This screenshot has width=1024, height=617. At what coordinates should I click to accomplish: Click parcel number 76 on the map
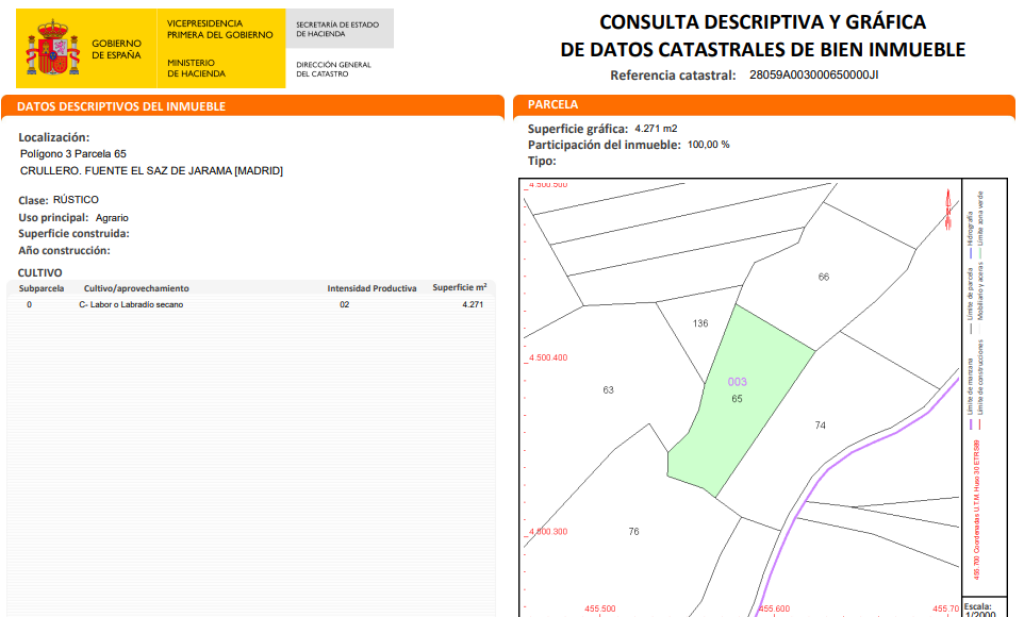pos(633,531)
